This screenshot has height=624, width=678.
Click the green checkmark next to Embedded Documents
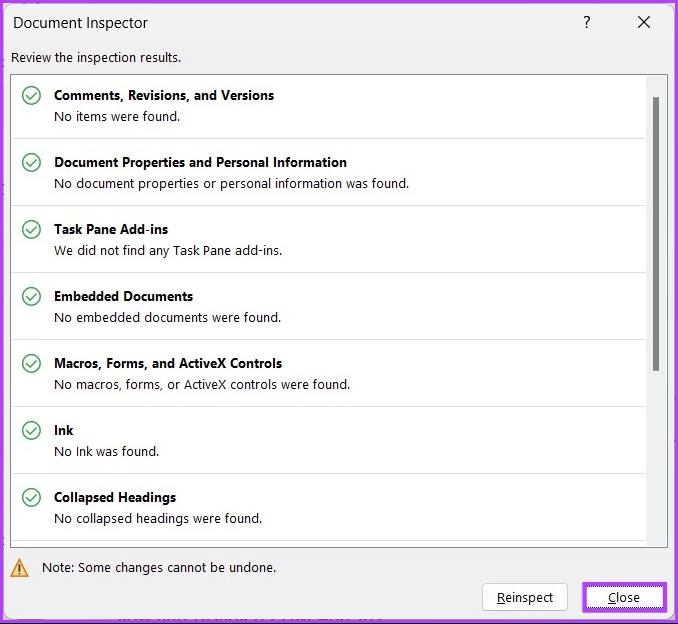point(32,297)
